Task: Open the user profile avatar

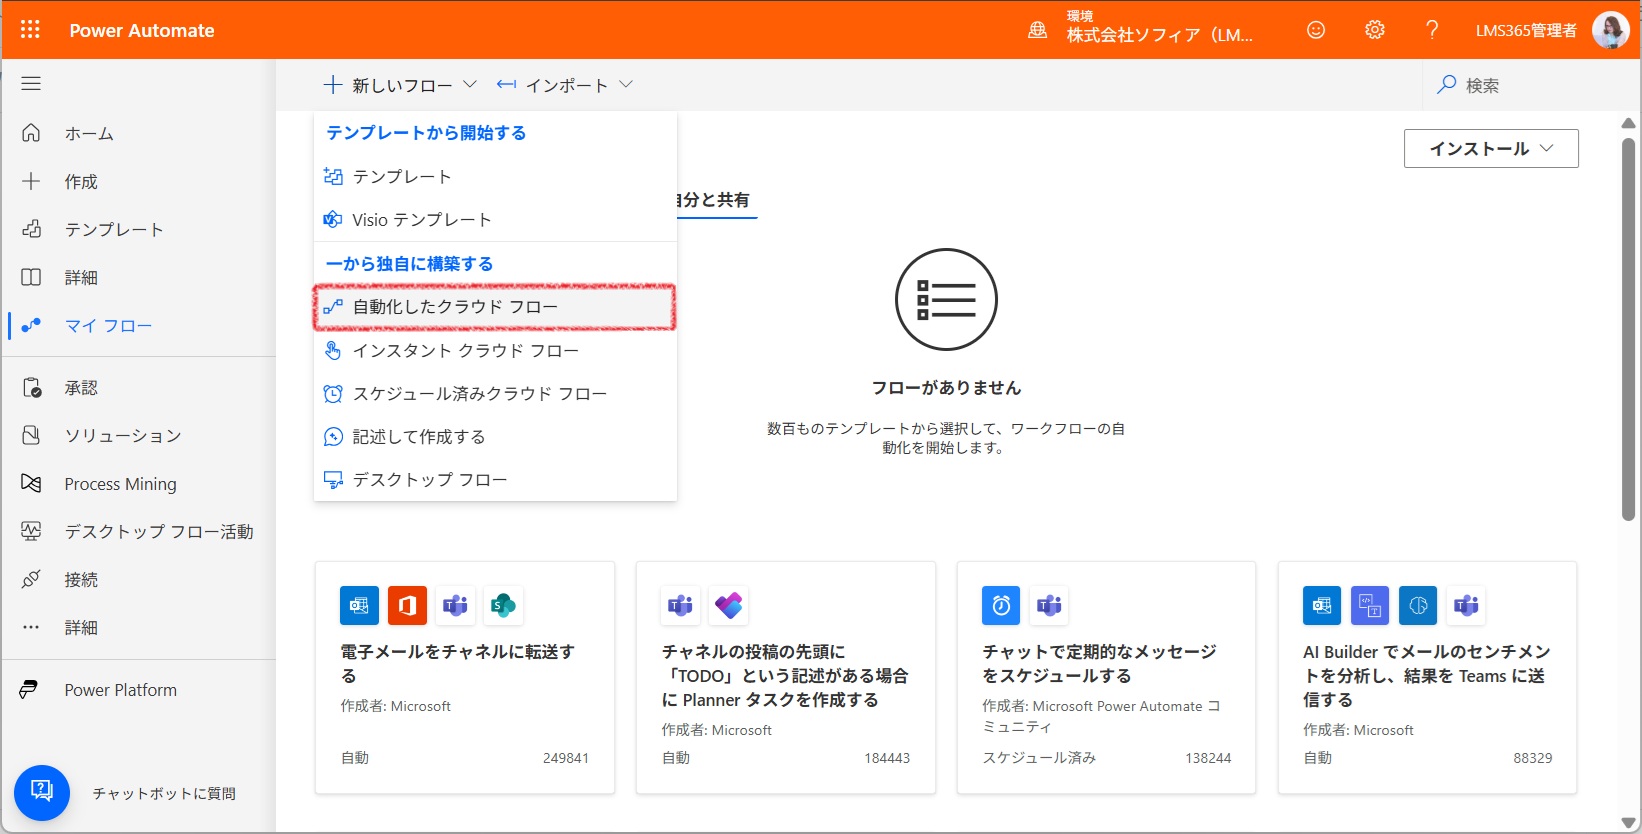Action: pos(1610,30)
